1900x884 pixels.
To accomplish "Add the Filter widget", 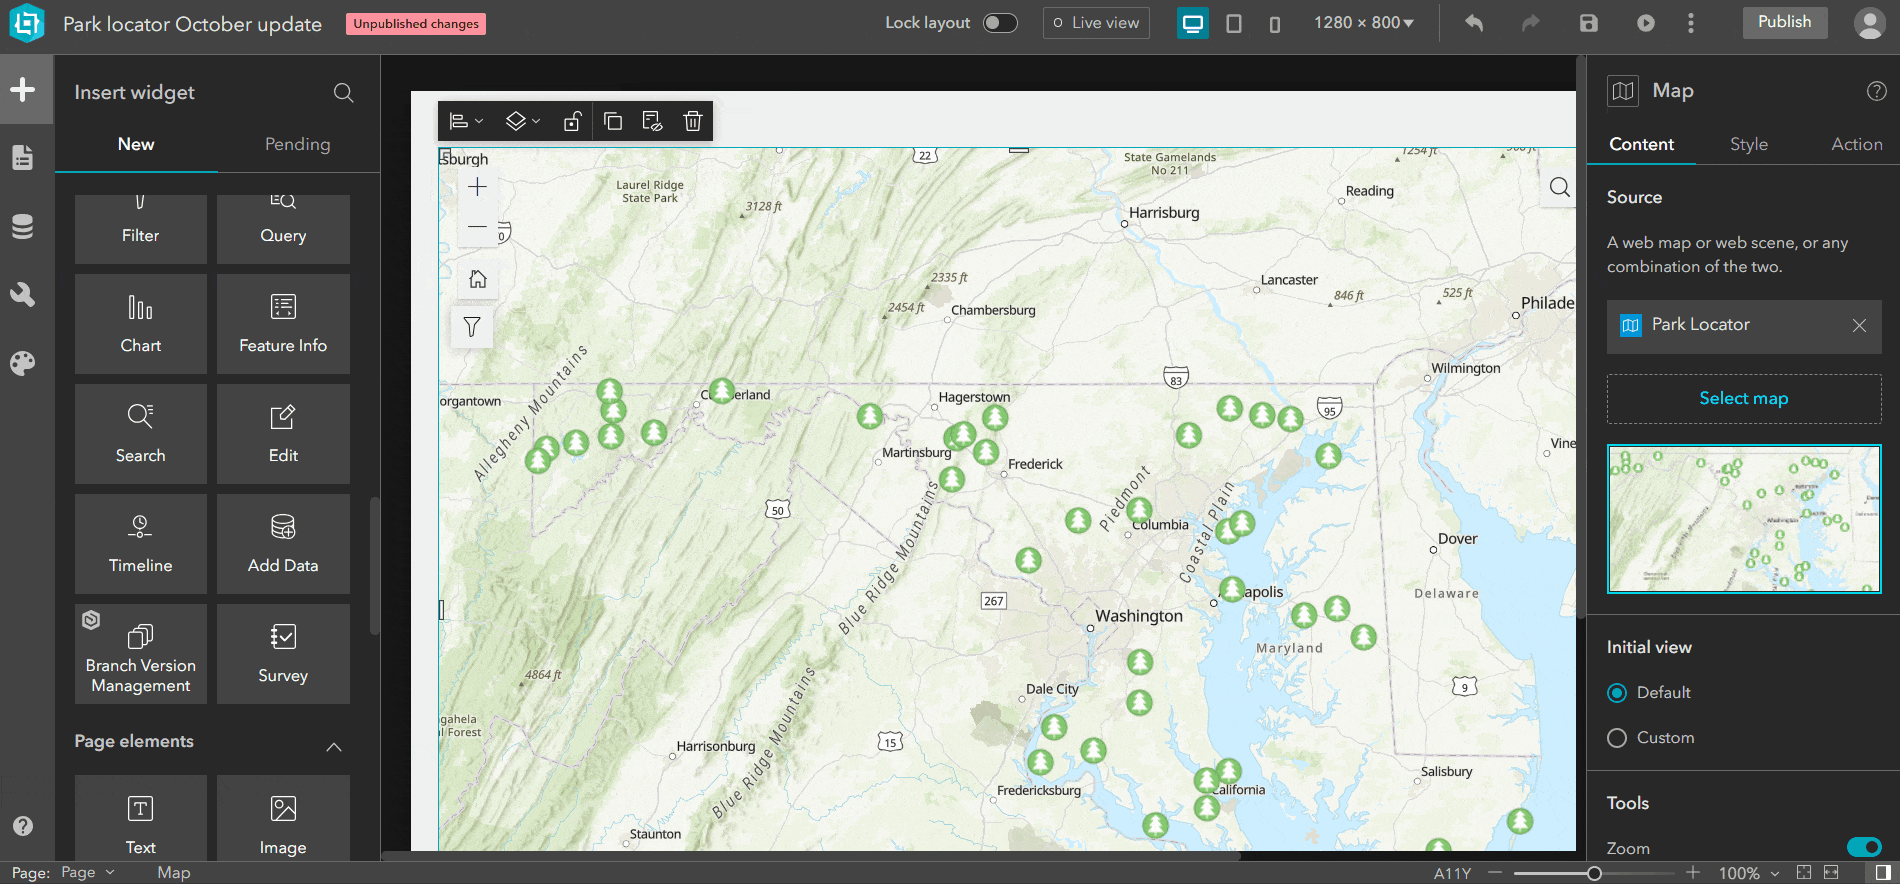I will pos(140,229).
